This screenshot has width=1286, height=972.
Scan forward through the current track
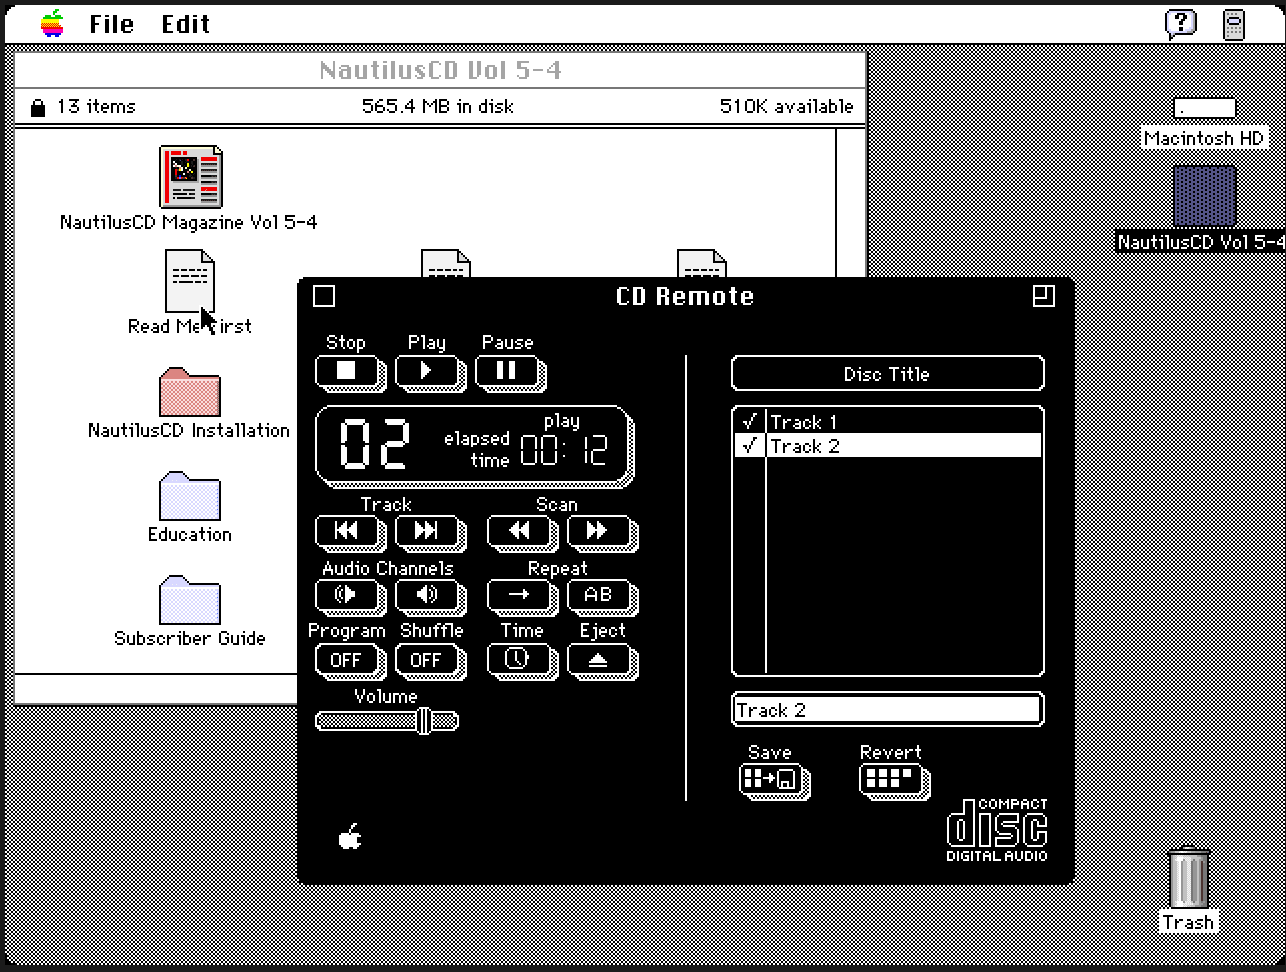tap(601, 532)
